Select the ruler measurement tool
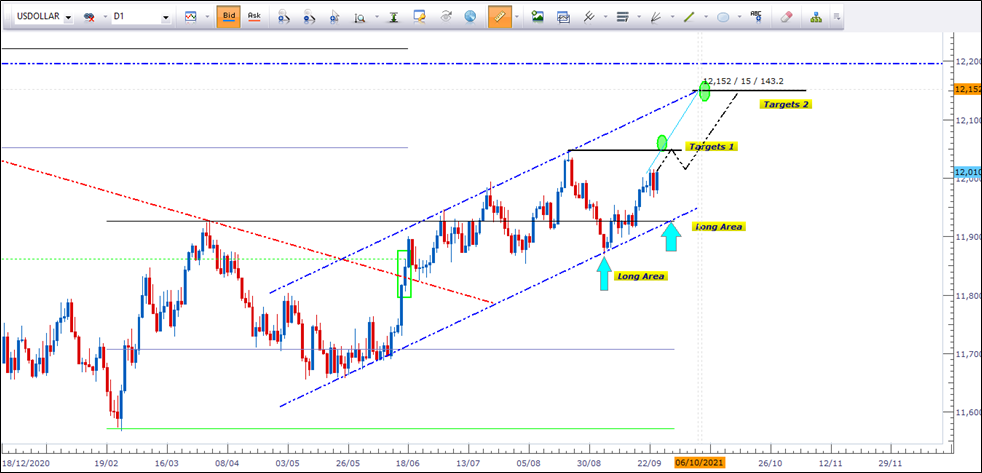This screenshot has height=473, width=982. [498, 17]
